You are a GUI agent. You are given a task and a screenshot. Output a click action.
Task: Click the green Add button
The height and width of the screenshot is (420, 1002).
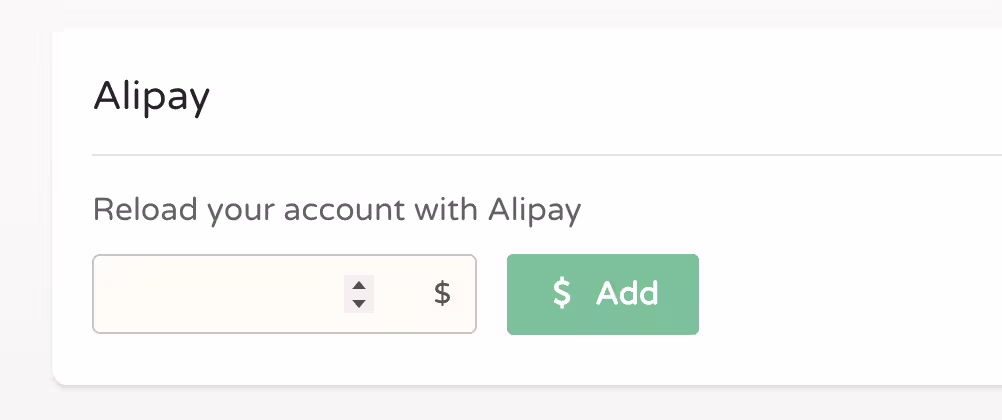tap(603, 294)
